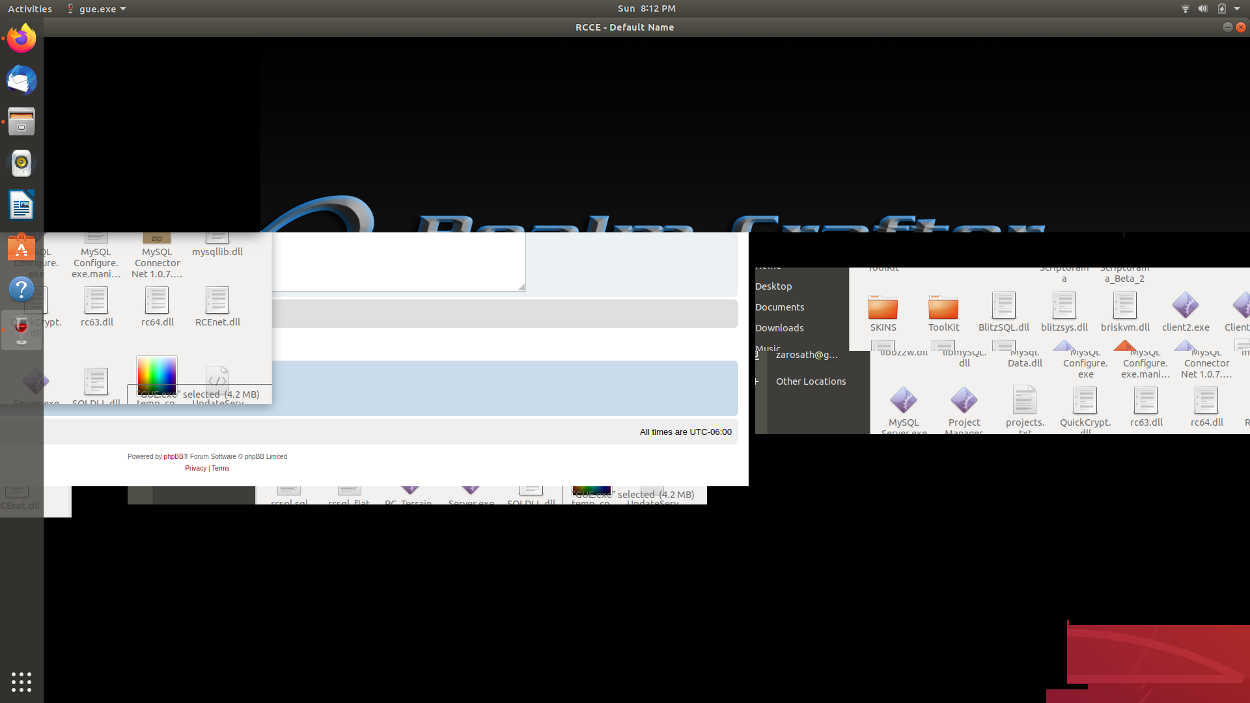The height and width of the screenshot is (703, 1250).
Task: Select rc63.dll in the left file fragment
Action: point(97,307)
